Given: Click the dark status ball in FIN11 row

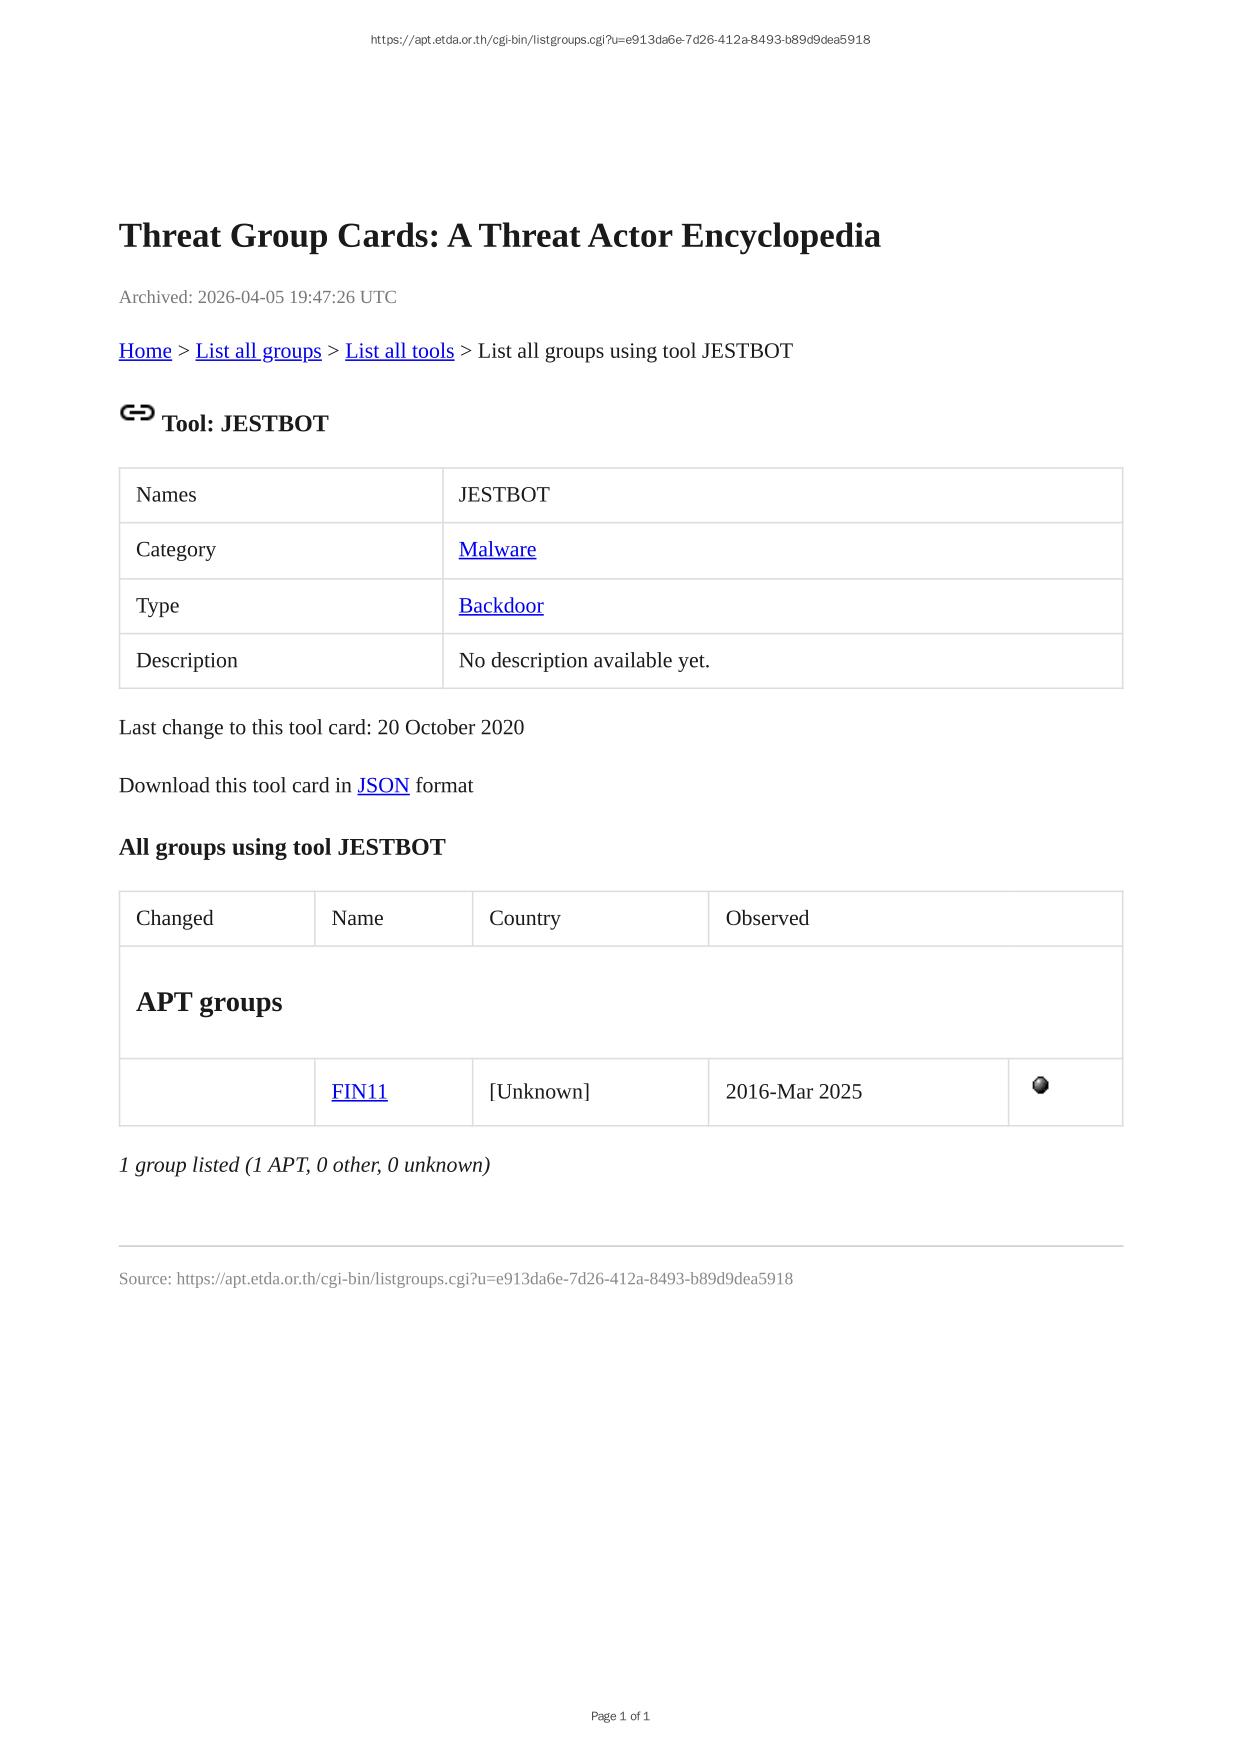Looking at the screenshot, I should point(1040,1085).
